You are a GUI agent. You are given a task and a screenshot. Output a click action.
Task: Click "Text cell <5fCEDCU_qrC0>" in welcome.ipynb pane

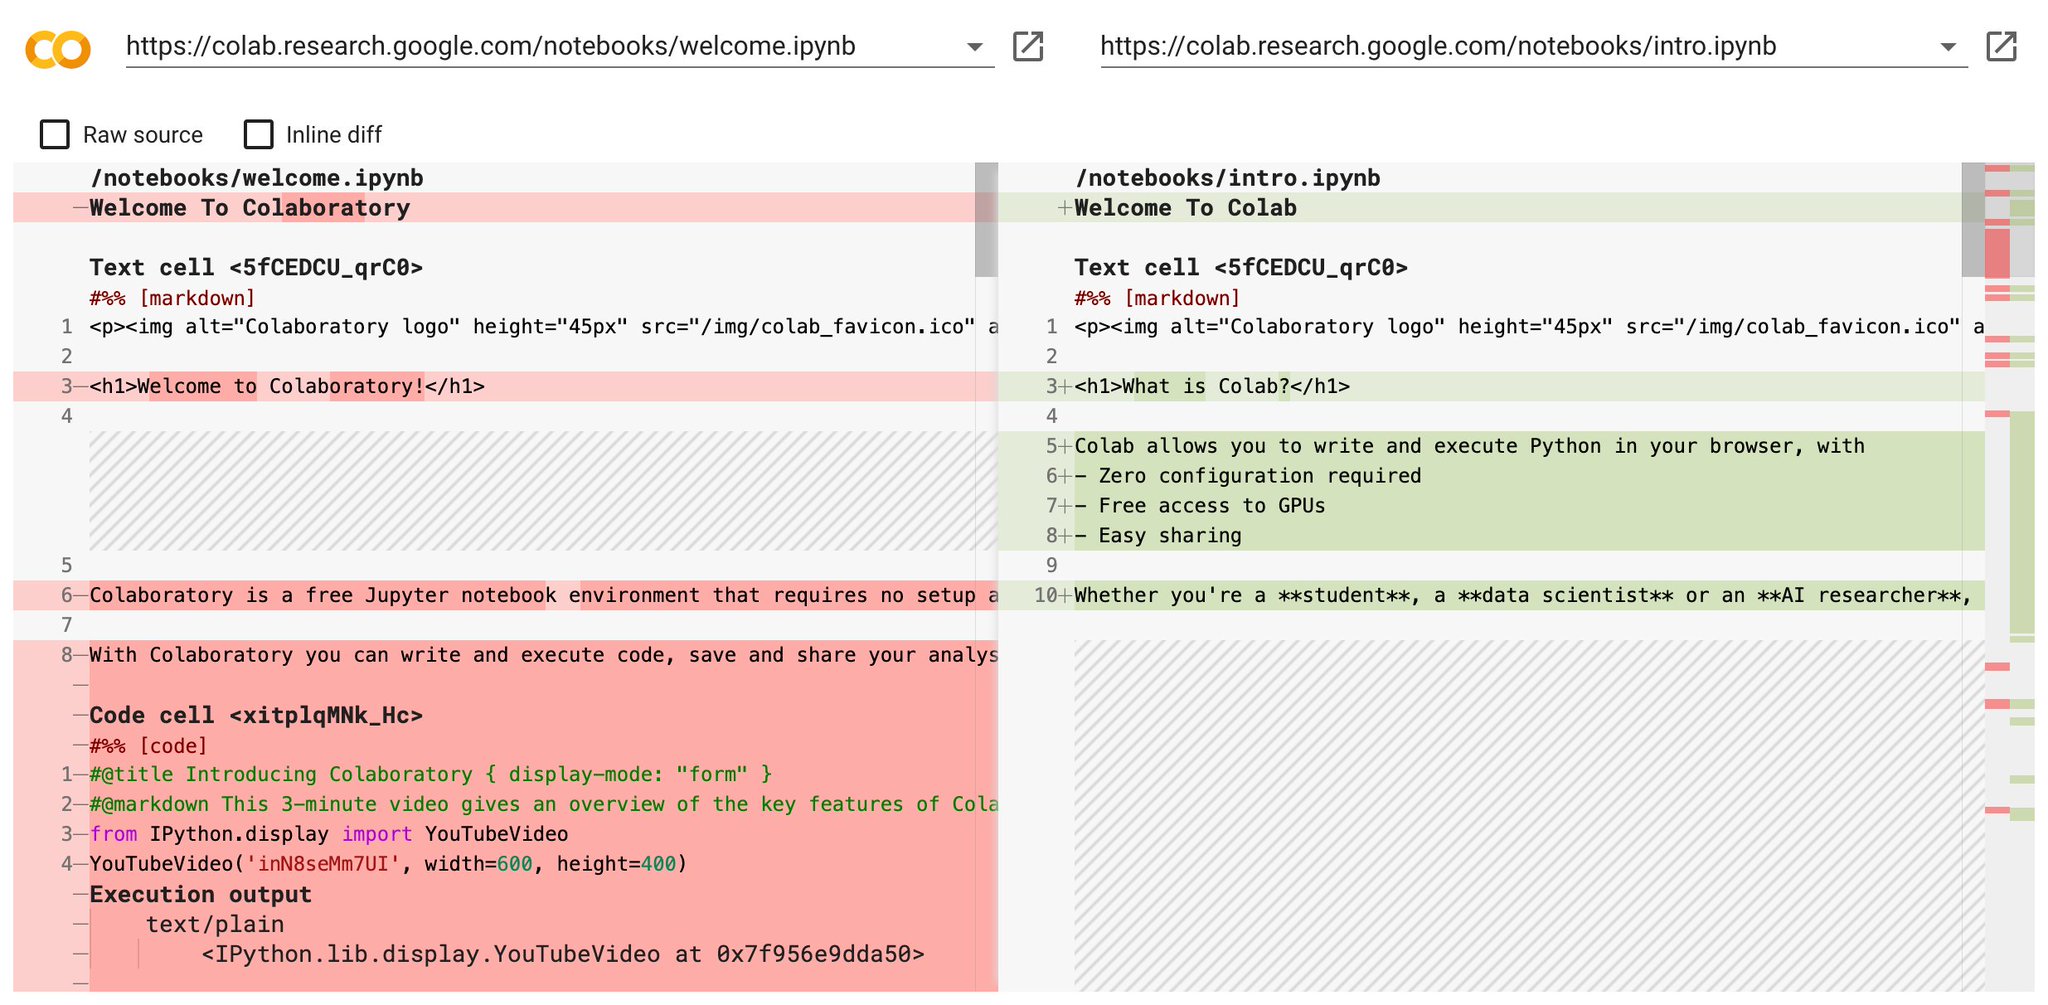pyautogui.click(x=256, y=268)
